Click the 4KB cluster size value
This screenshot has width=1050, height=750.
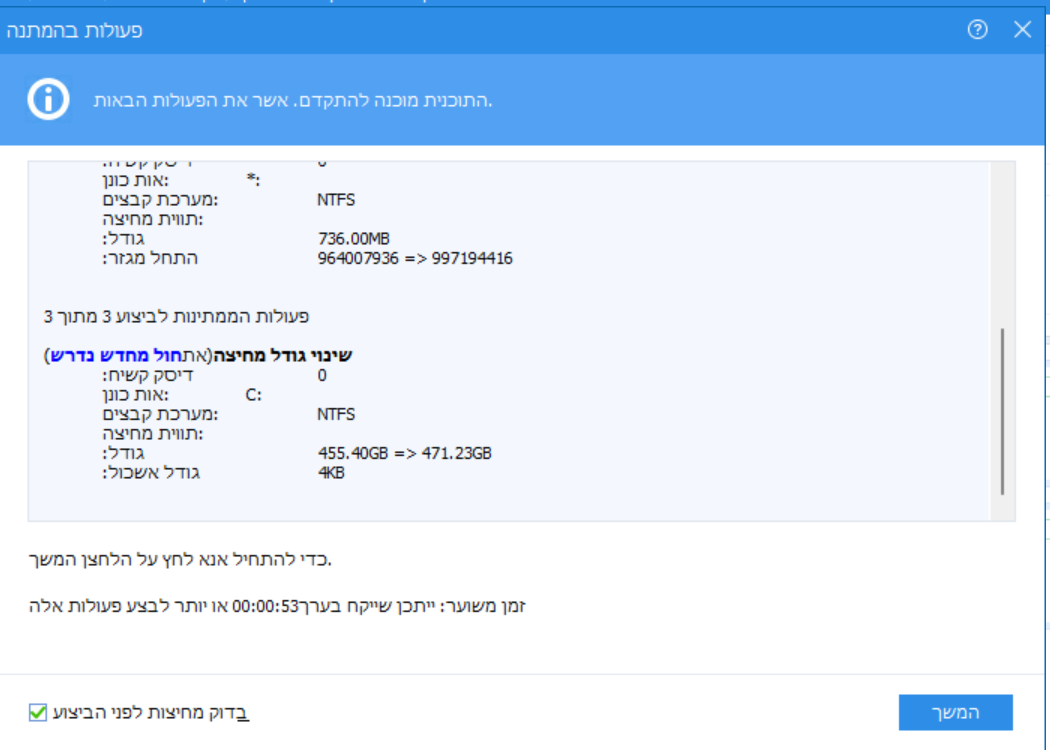331,473
